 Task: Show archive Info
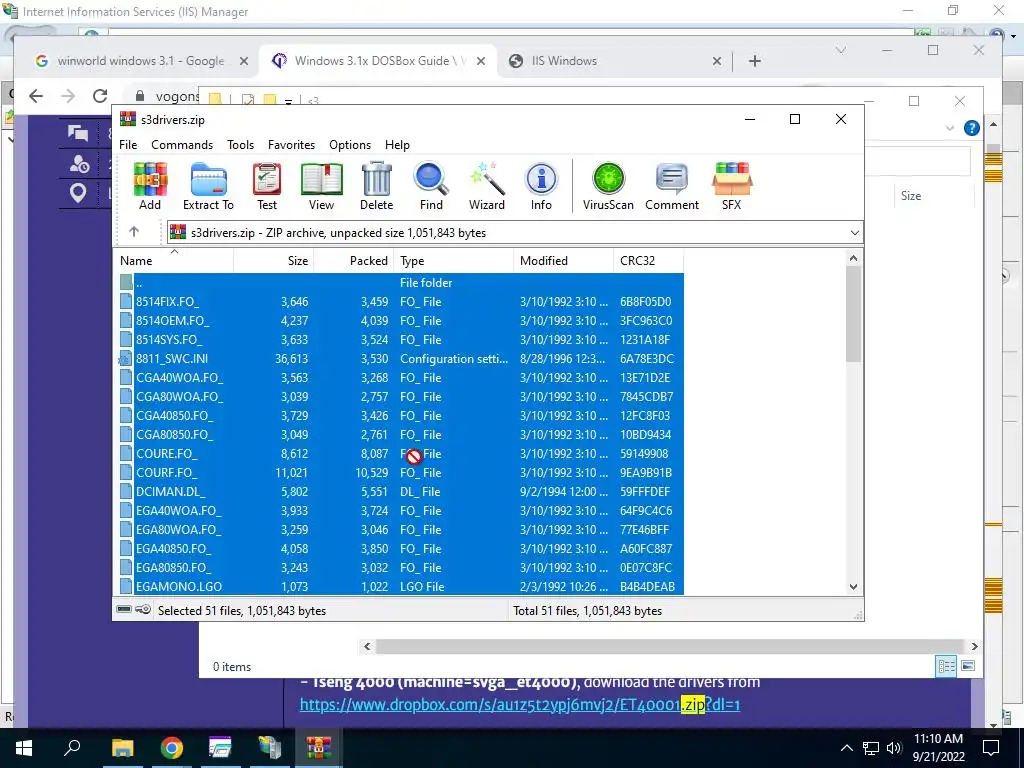[541, 186]
